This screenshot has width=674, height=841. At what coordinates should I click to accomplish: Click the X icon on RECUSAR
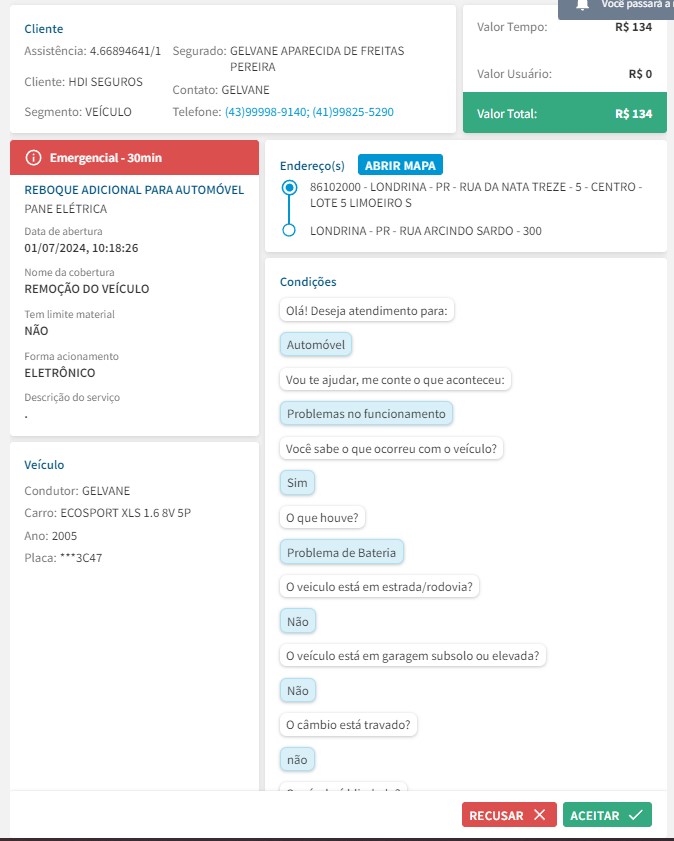point(540,815)
